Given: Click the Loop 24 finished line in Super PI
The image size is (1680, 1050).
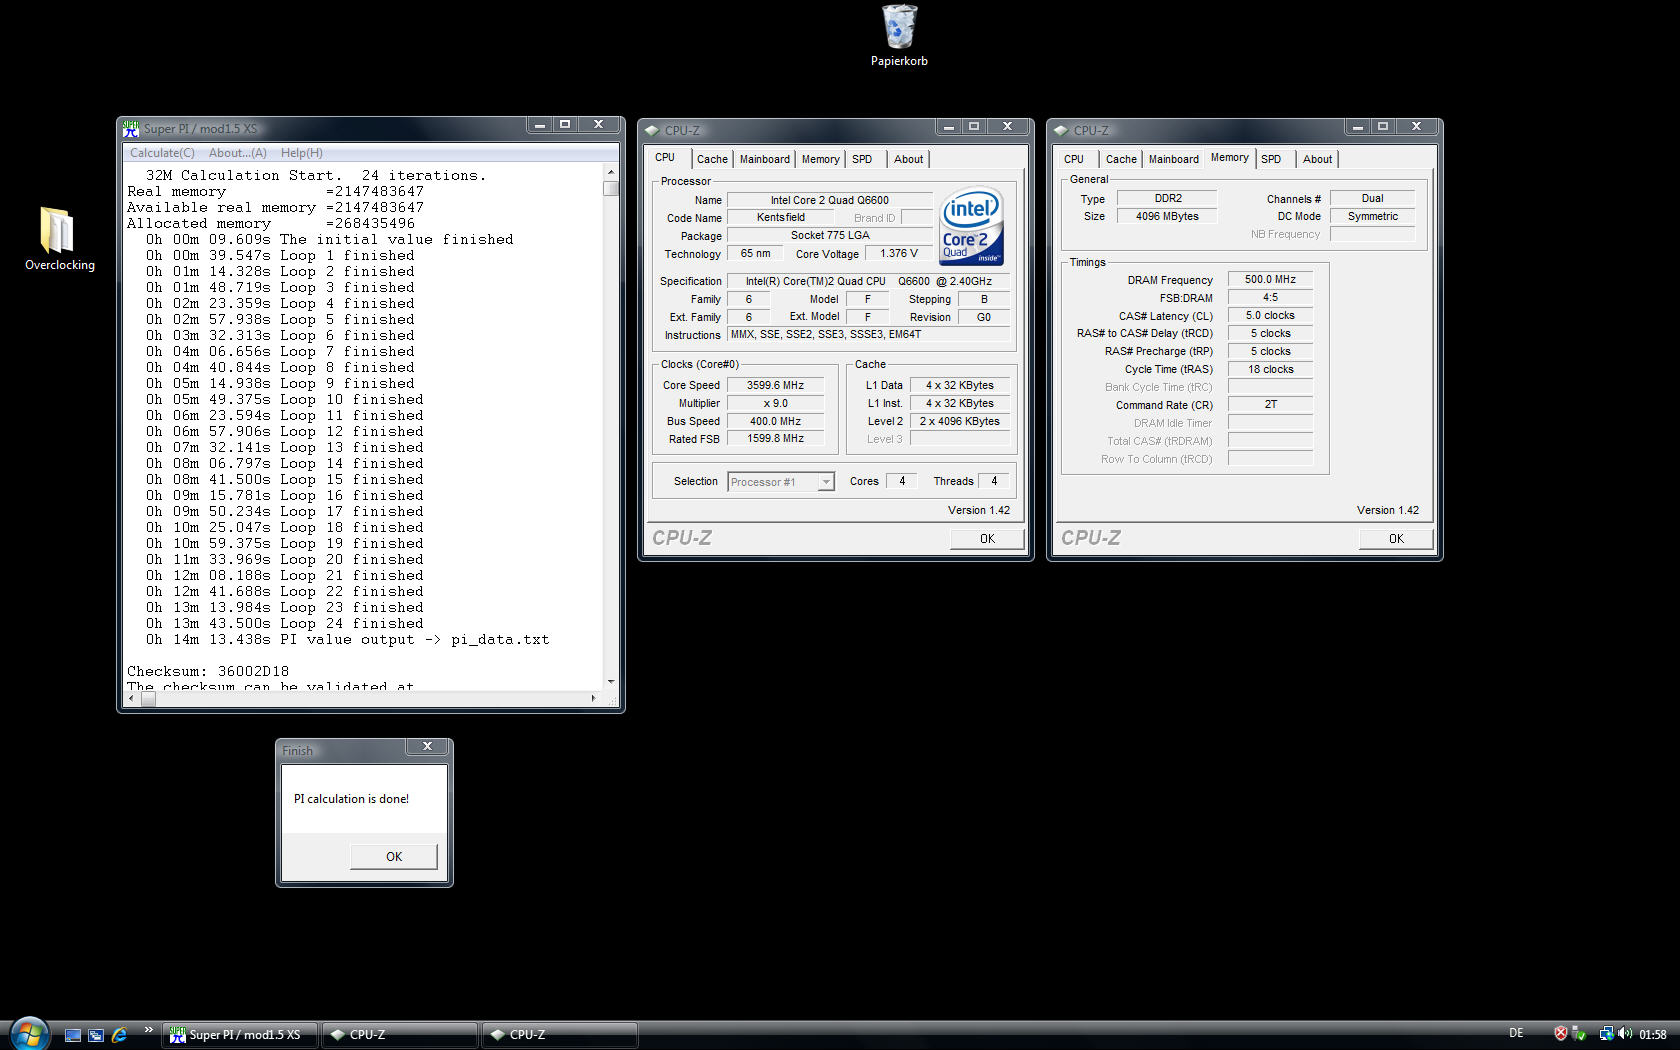Looking at the screenshot, I should [x=285, y=623].
